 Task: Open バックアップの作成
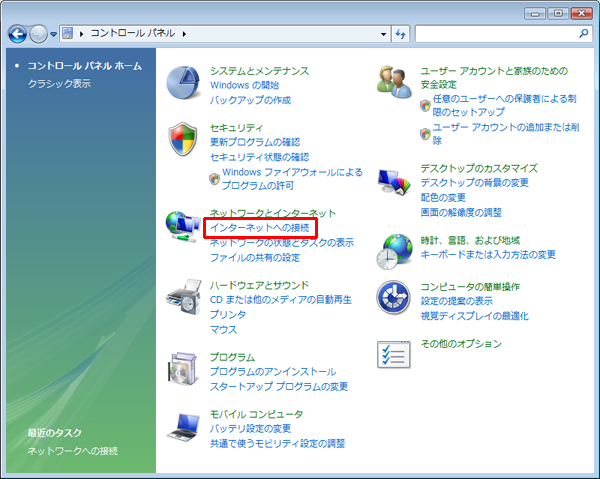(x=250, y=100)
